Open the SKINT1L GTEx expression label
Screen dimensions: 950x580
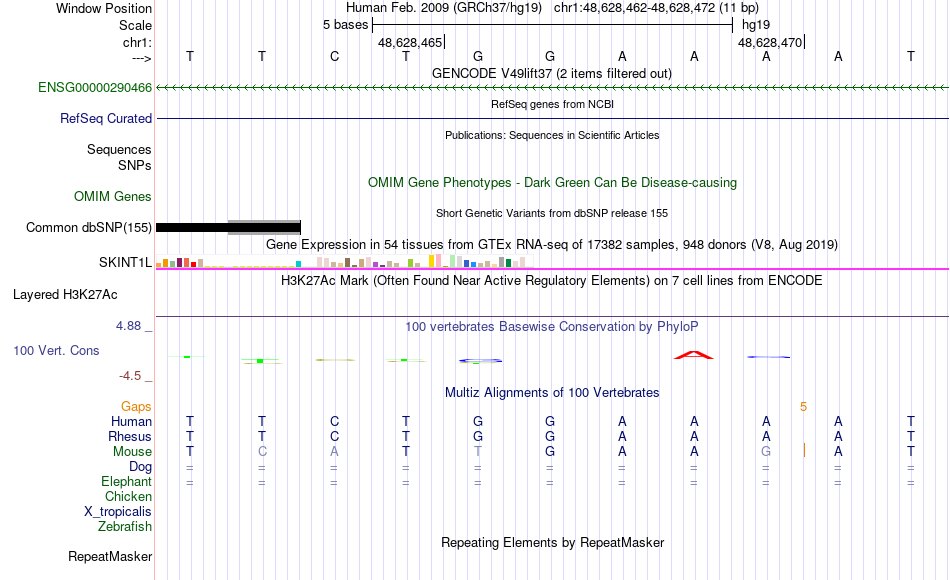tap(125, 262)
